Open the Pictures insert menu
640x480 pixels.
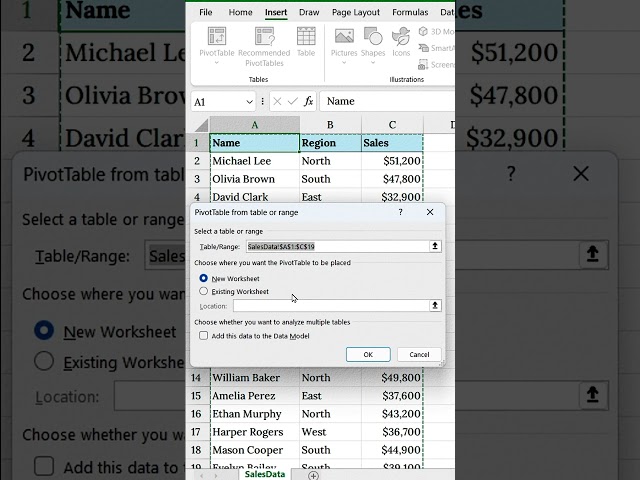(x=344, y=42)
